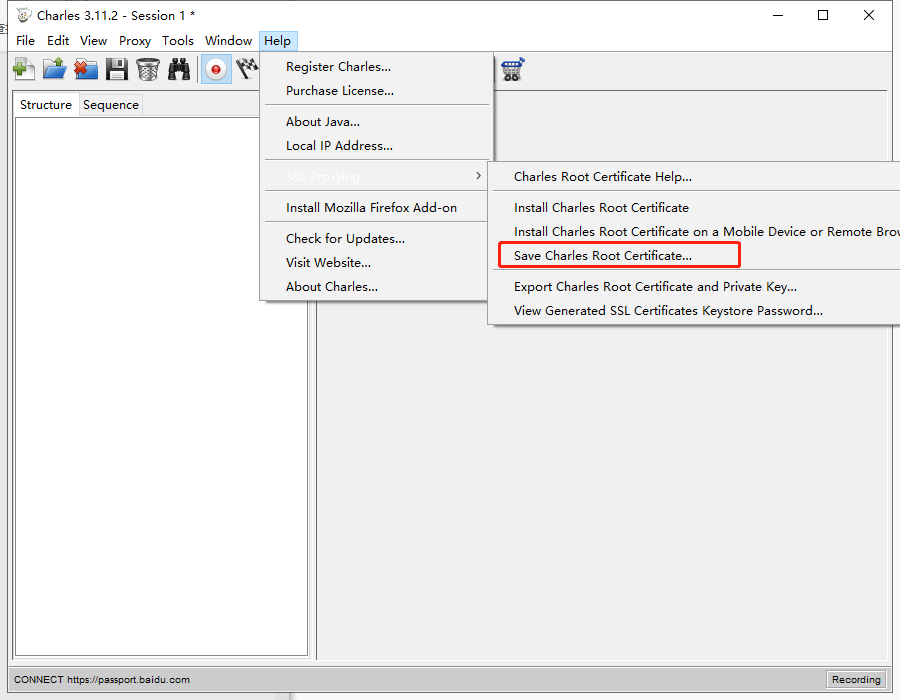Choose Save Charles Root Certificate...
The width and height of the screenshot is (900, 700).
pos(696,256)
